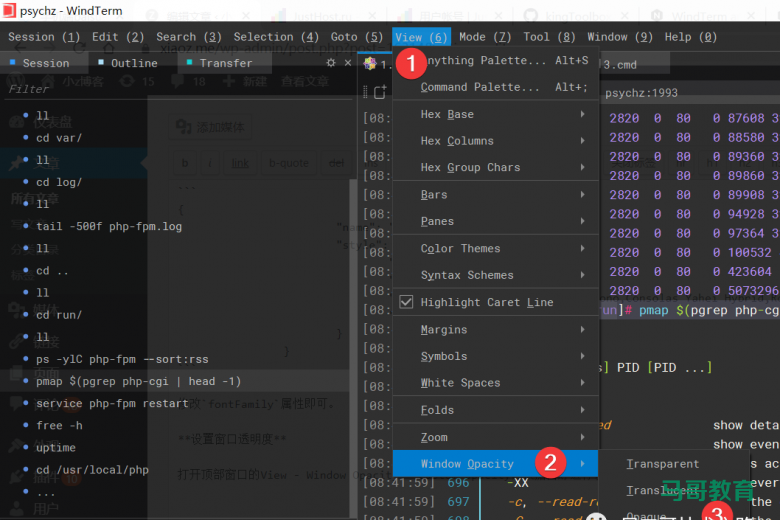This screenshot has width=780, height=520.
Task: Click the terminal tab's colorful icon
Action: [371, 64]
